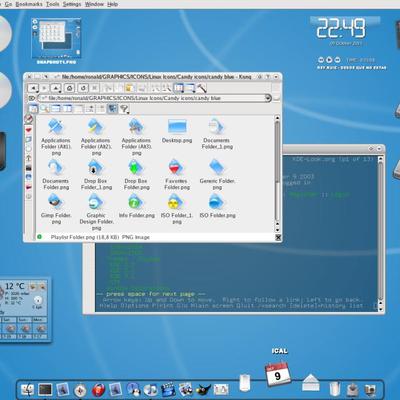Open the iCal calendar icon in the dock
400x400 pixels.
coord(277,374)
